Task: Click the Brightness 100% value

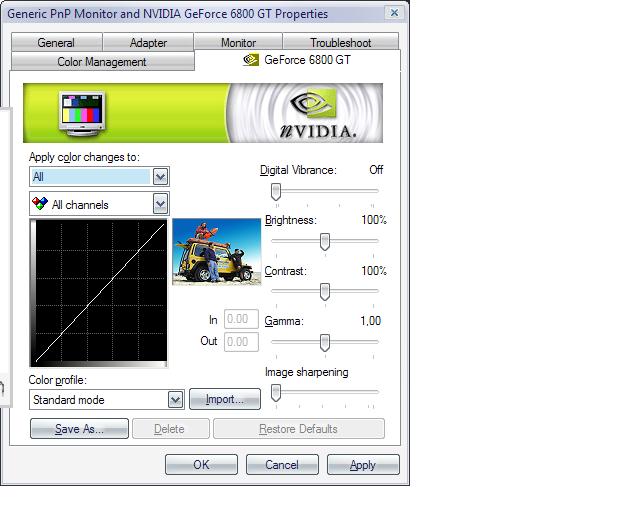Action: [374, 220]
